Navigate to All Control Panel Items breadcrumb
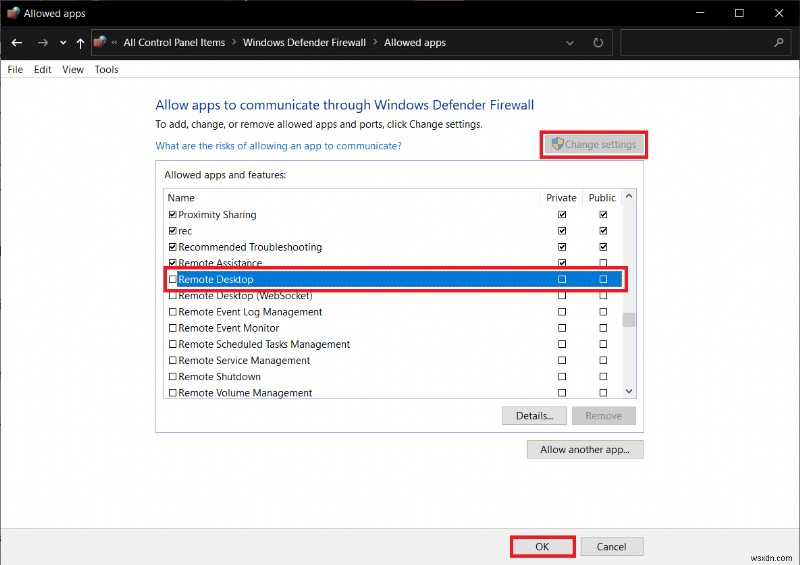Screen dimensions: 800x565 point(174,43)
